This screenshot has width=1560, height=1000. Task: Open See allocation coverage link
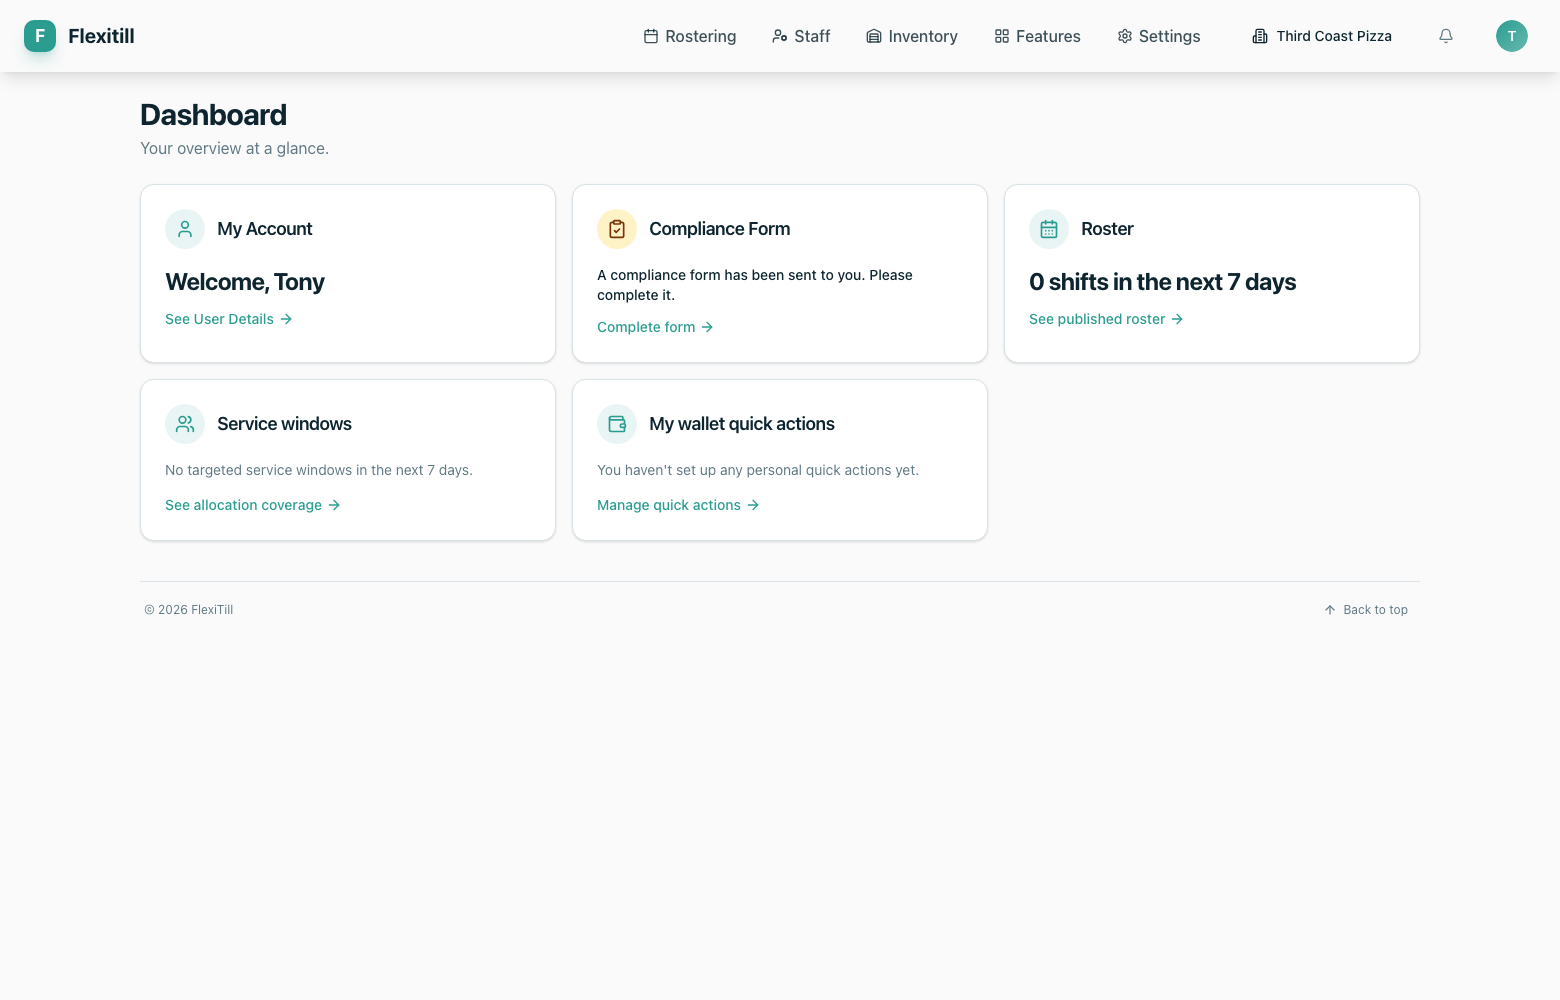coord(253,505)
